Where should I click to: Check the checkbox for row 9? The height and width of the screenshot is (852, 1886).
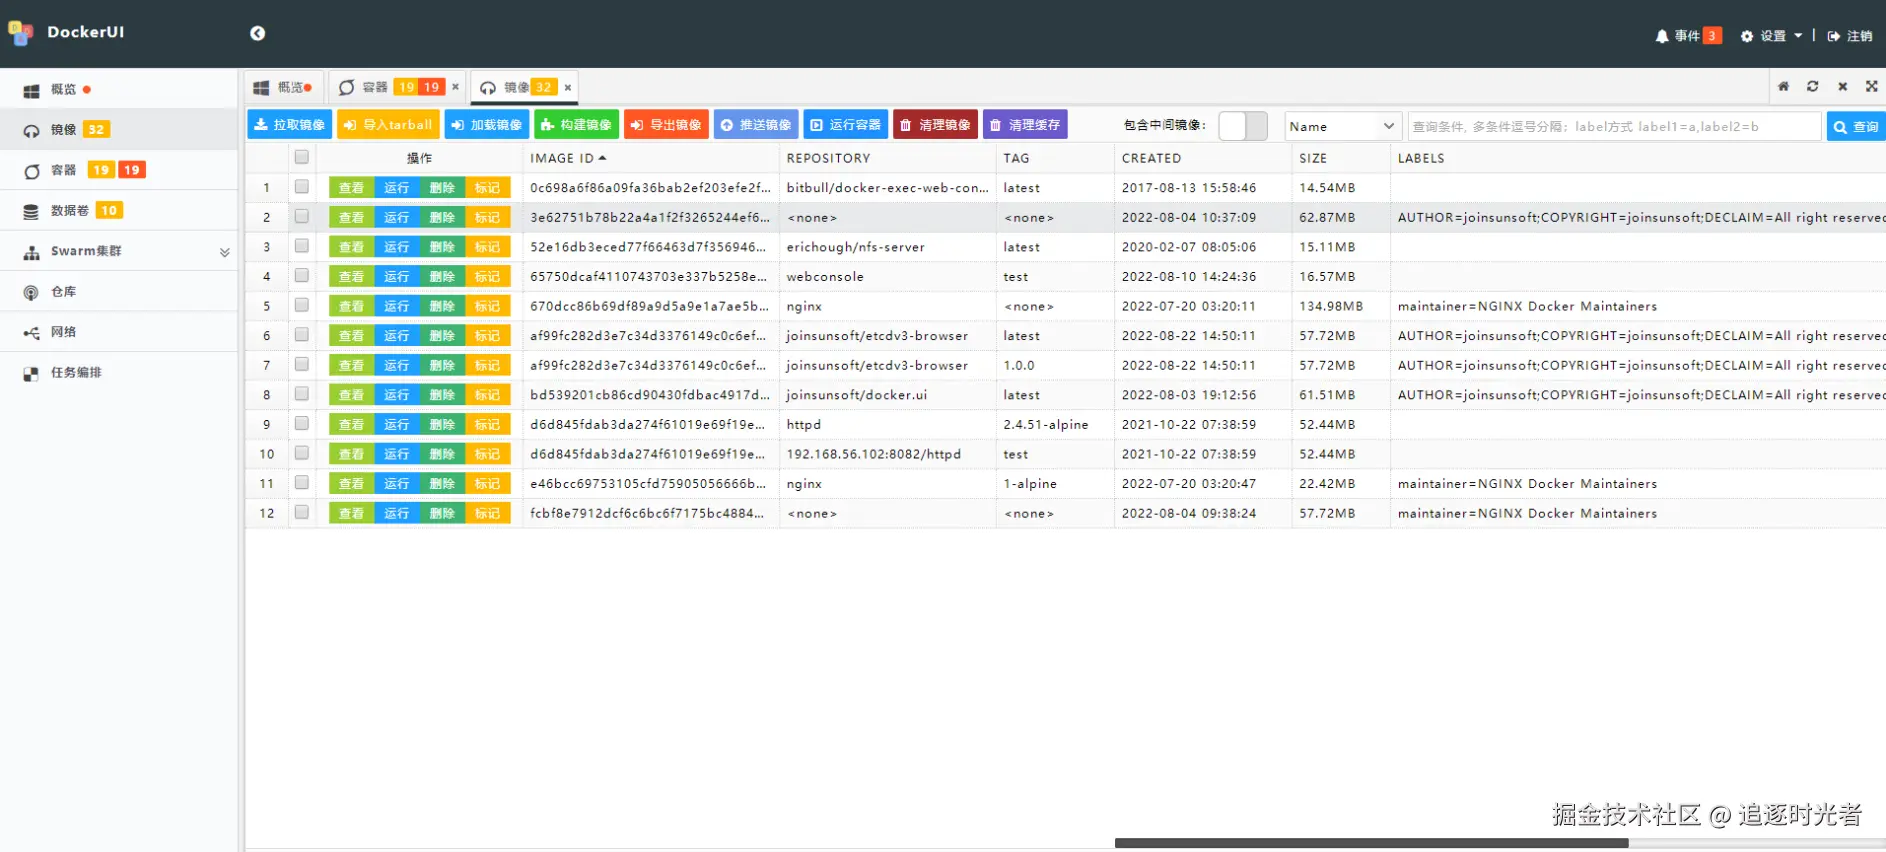click(301, 424)
